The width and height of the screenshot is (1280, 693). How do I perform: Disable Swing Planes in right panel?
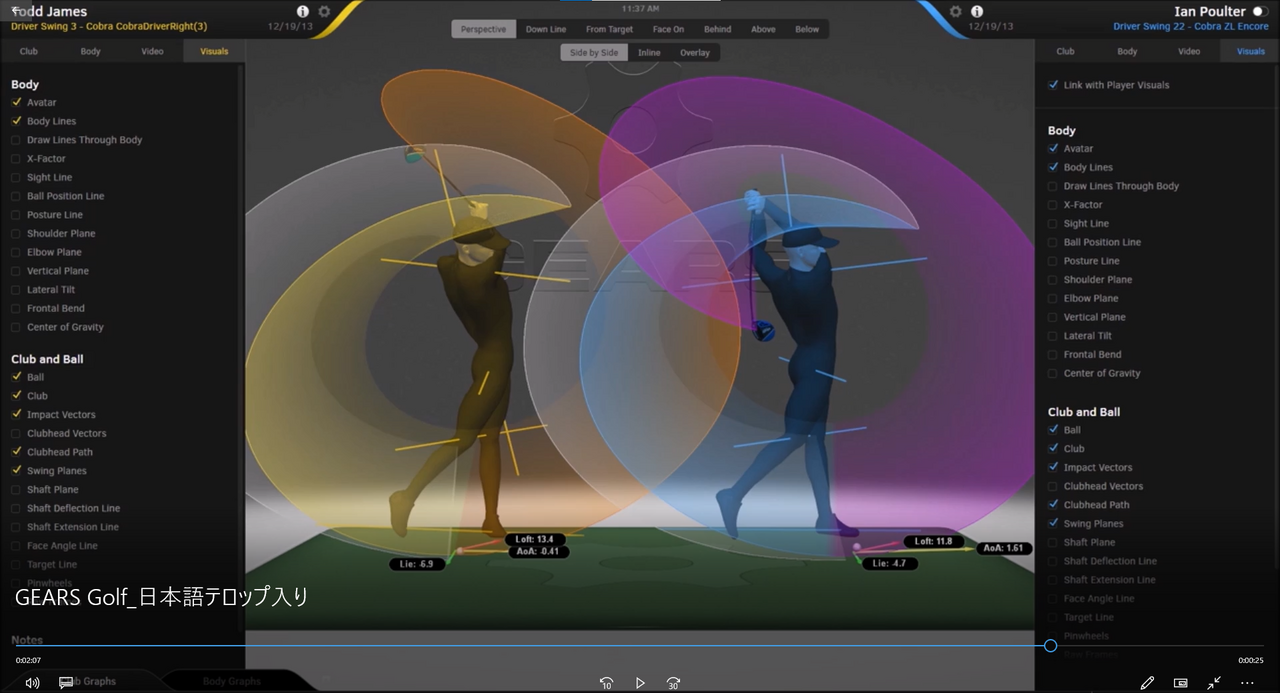(x=1053, y=524)
